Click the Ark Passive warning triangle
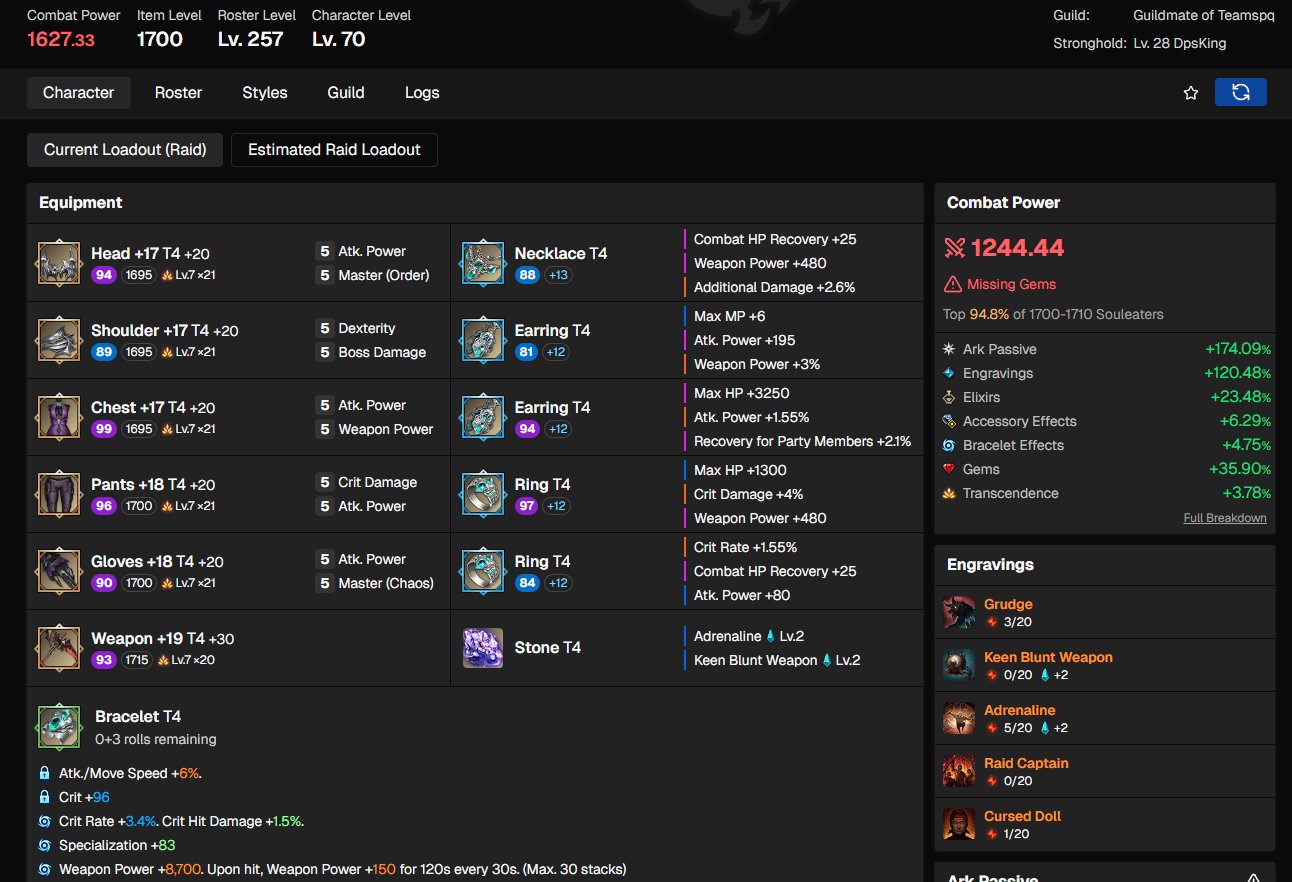1292x882 pixels. [x=1255, y=877]
